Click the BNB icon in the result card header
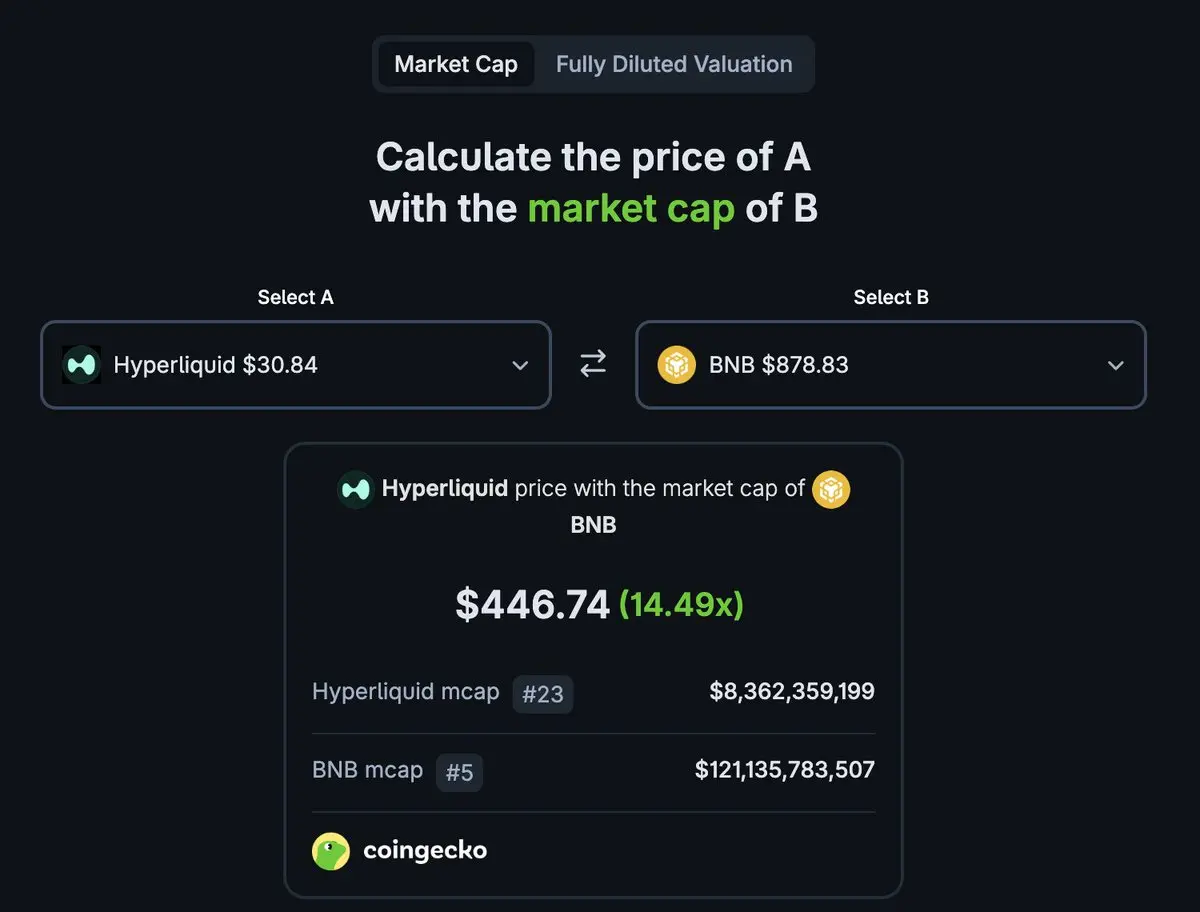 [x=830, y=489]
